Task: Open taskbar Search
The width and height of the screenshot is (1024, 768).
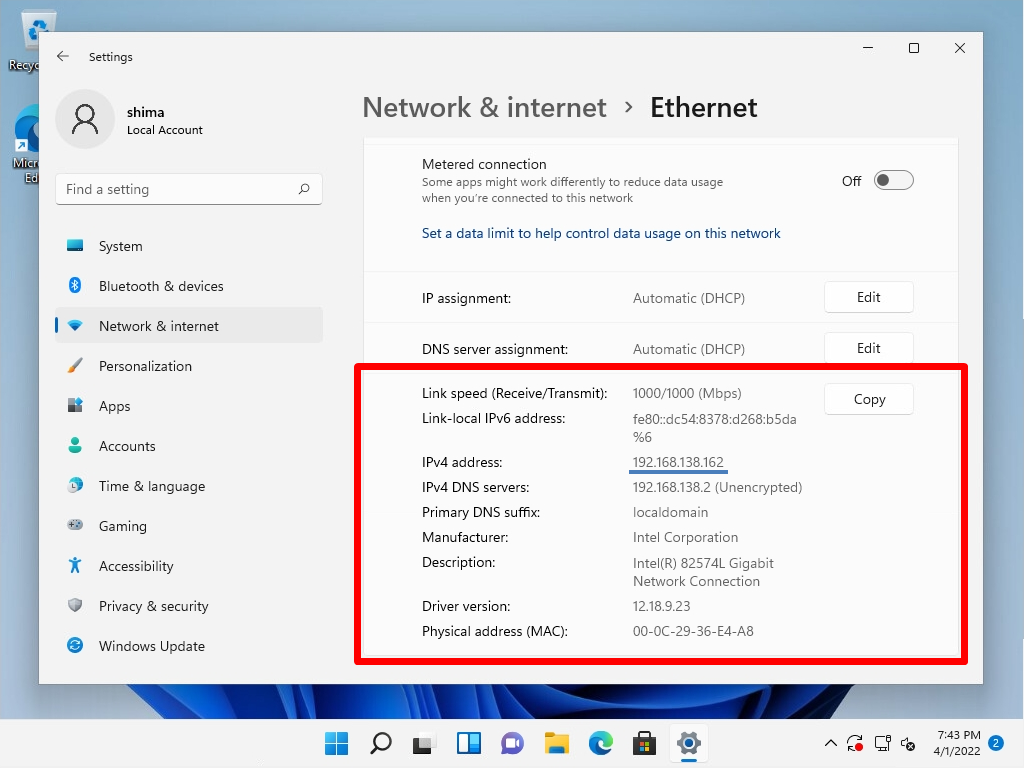Action: click(381, 743)
